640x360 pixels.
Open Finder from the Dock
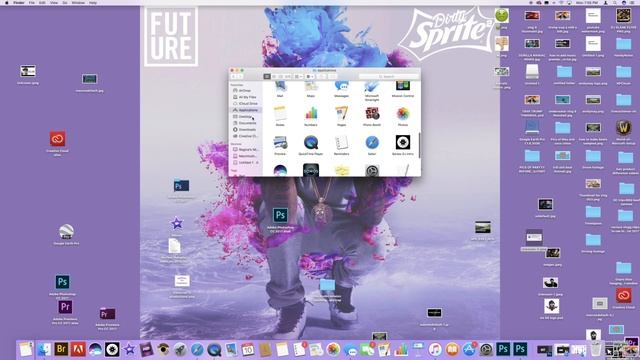click(44, 349)
